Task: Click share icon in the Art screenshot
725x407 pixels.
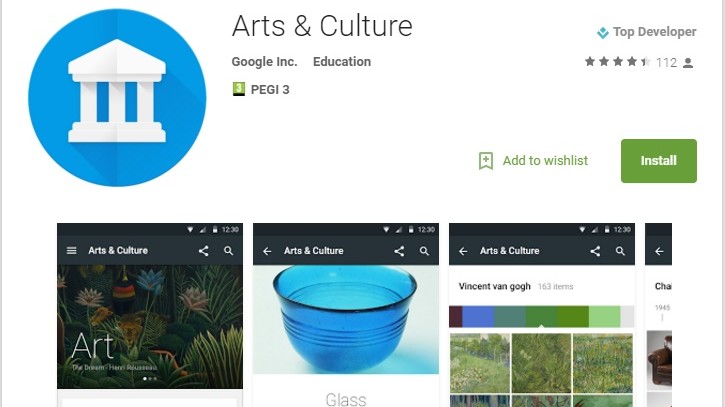Action: 203,251
